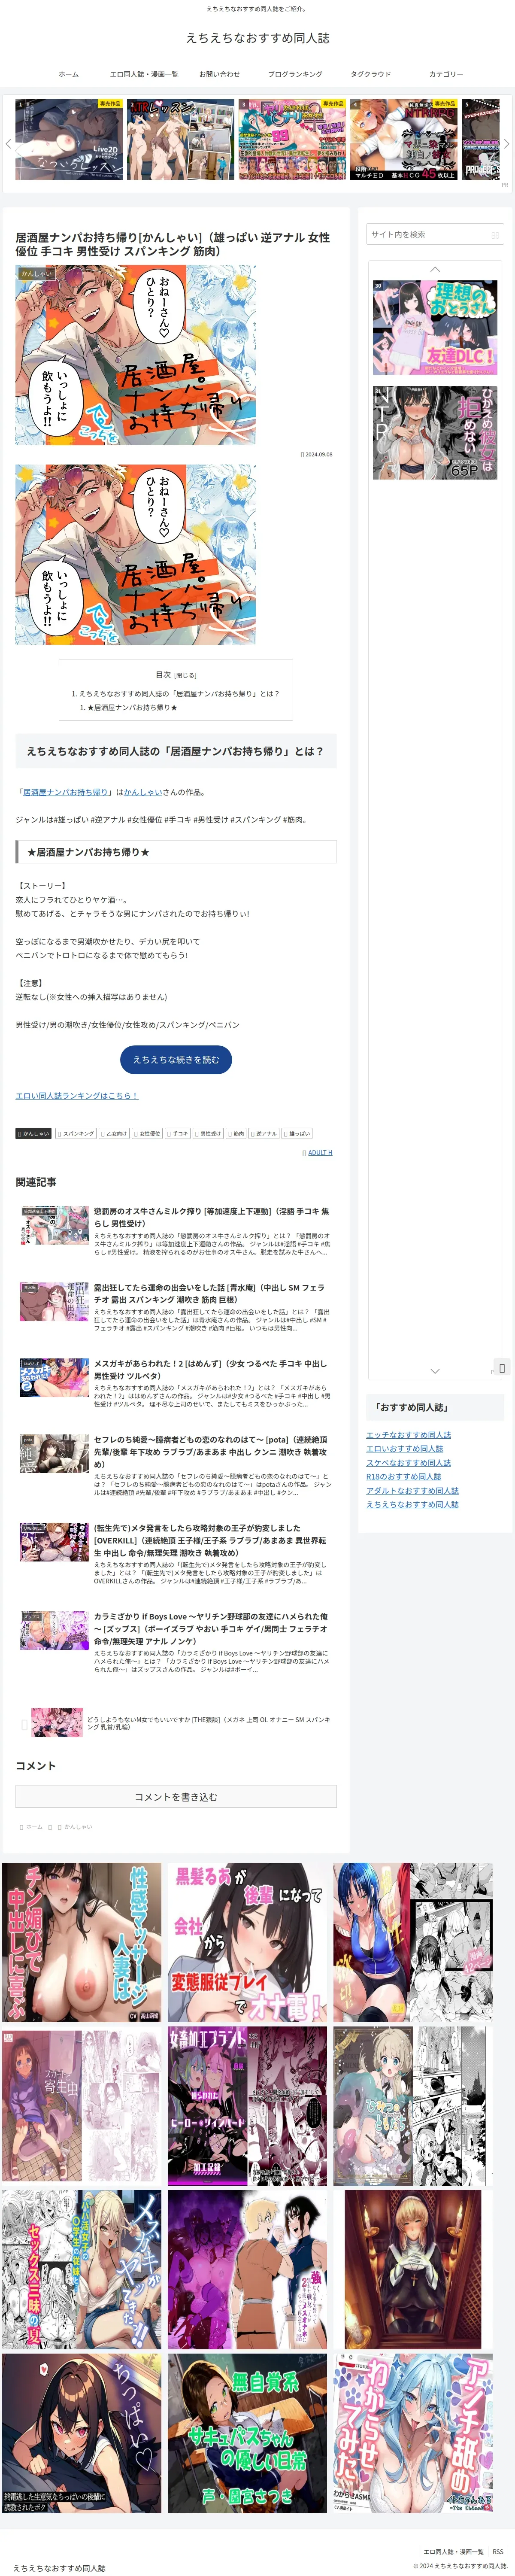Screen dimensions: 515x2576
Task: Open the R18のおすすめ同人誌 sidebar link
Action: (403, 1477)
